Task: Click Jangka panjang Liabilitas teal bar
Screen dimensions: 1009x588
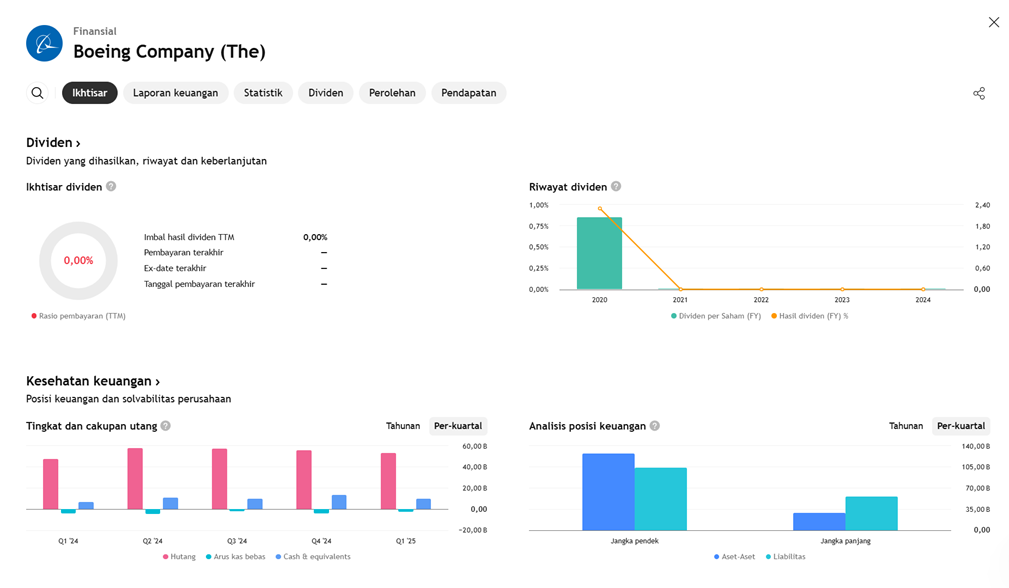Action: point(871,513)
